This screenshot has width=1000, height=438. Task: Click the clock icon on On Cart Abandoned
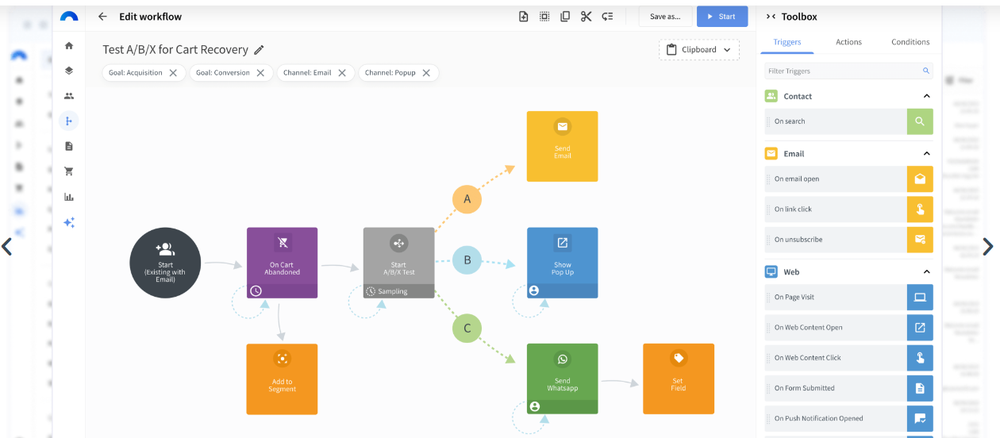coord(256,291)
